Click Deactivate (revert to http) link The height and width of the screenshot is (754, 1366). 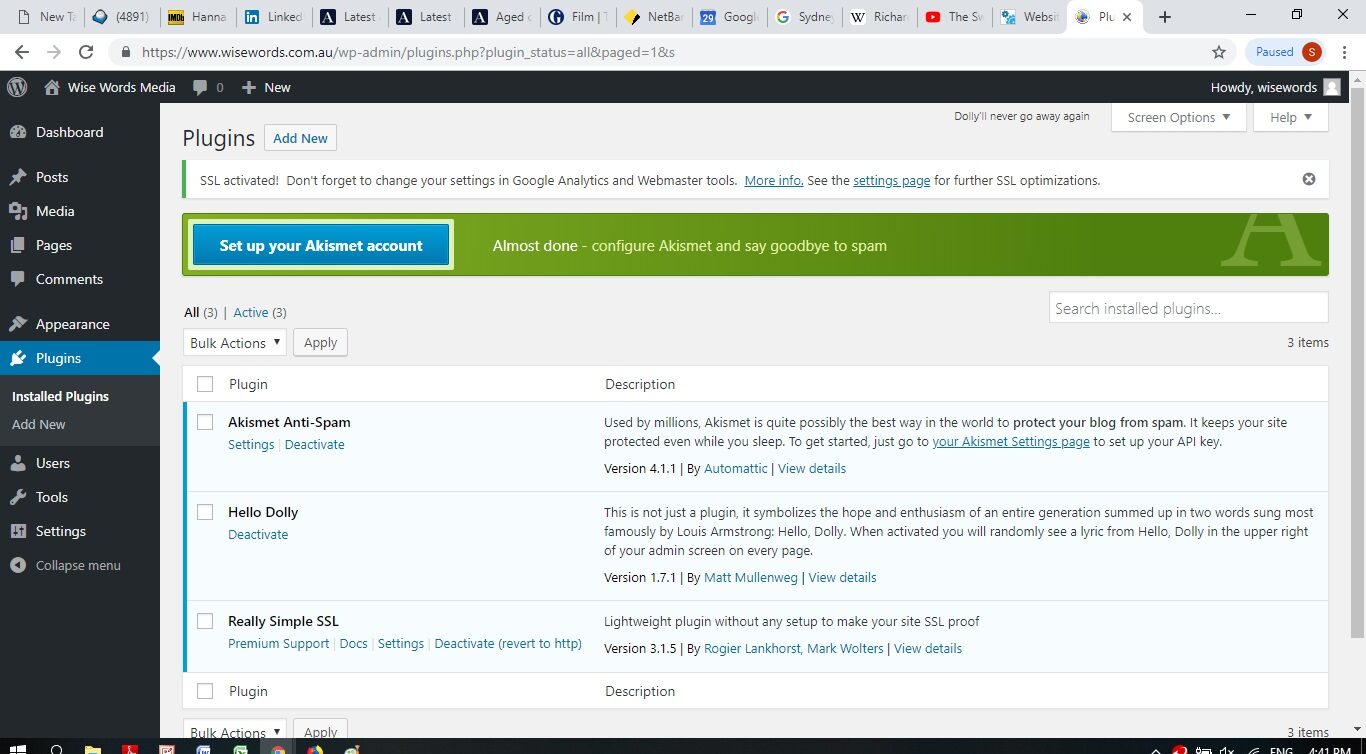(508, 643)
